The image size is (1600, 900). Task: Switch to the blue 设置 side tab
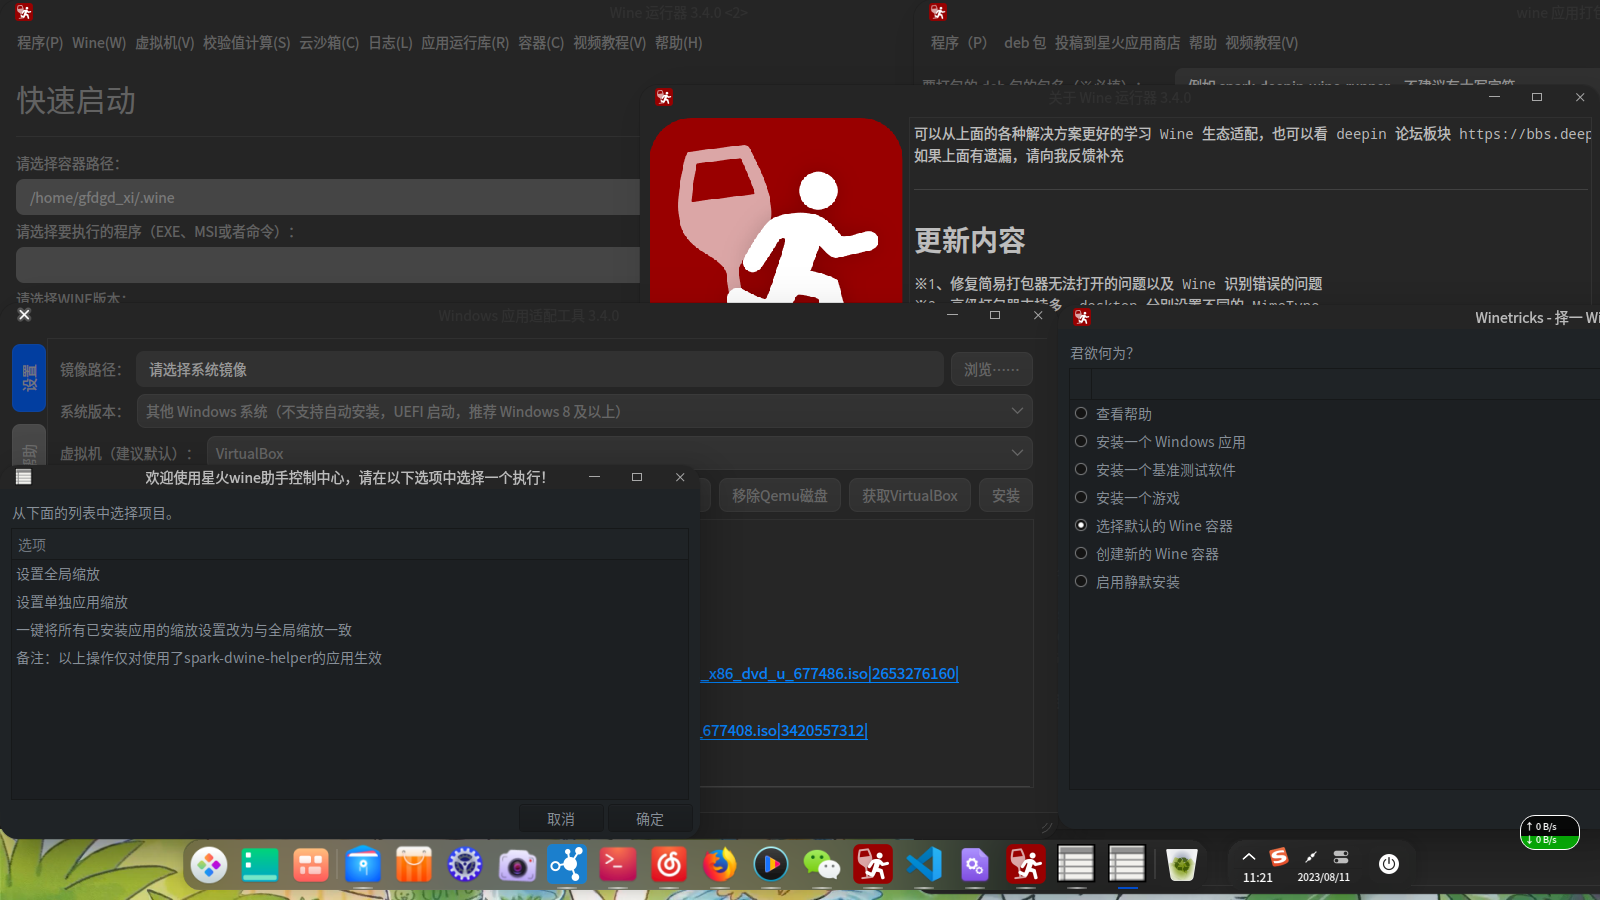tap(29, 378)
